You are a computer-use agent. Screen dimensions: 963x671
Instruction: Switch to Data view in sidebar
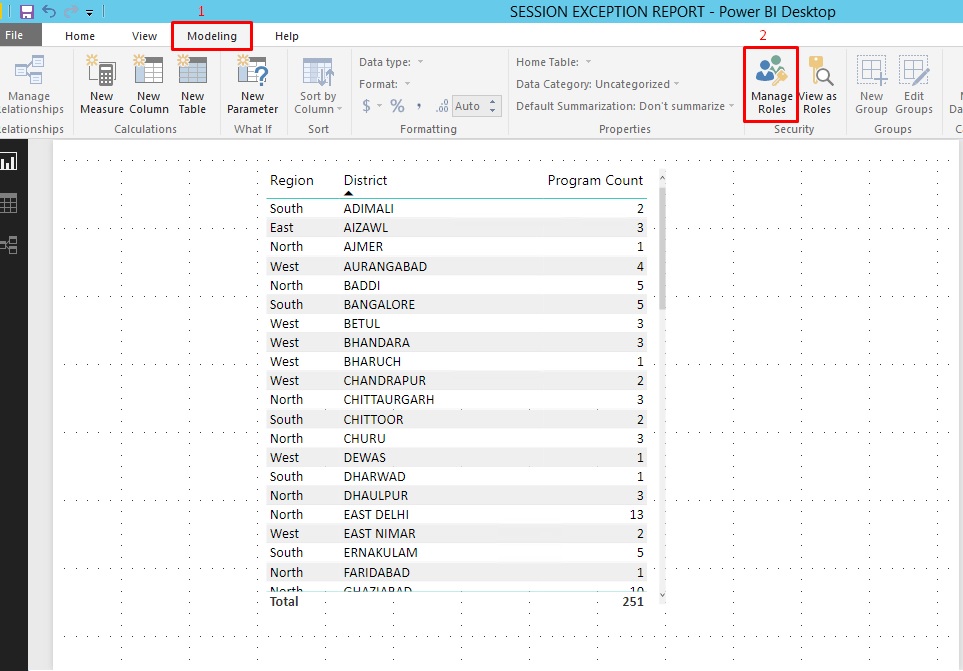coord(9,203)
